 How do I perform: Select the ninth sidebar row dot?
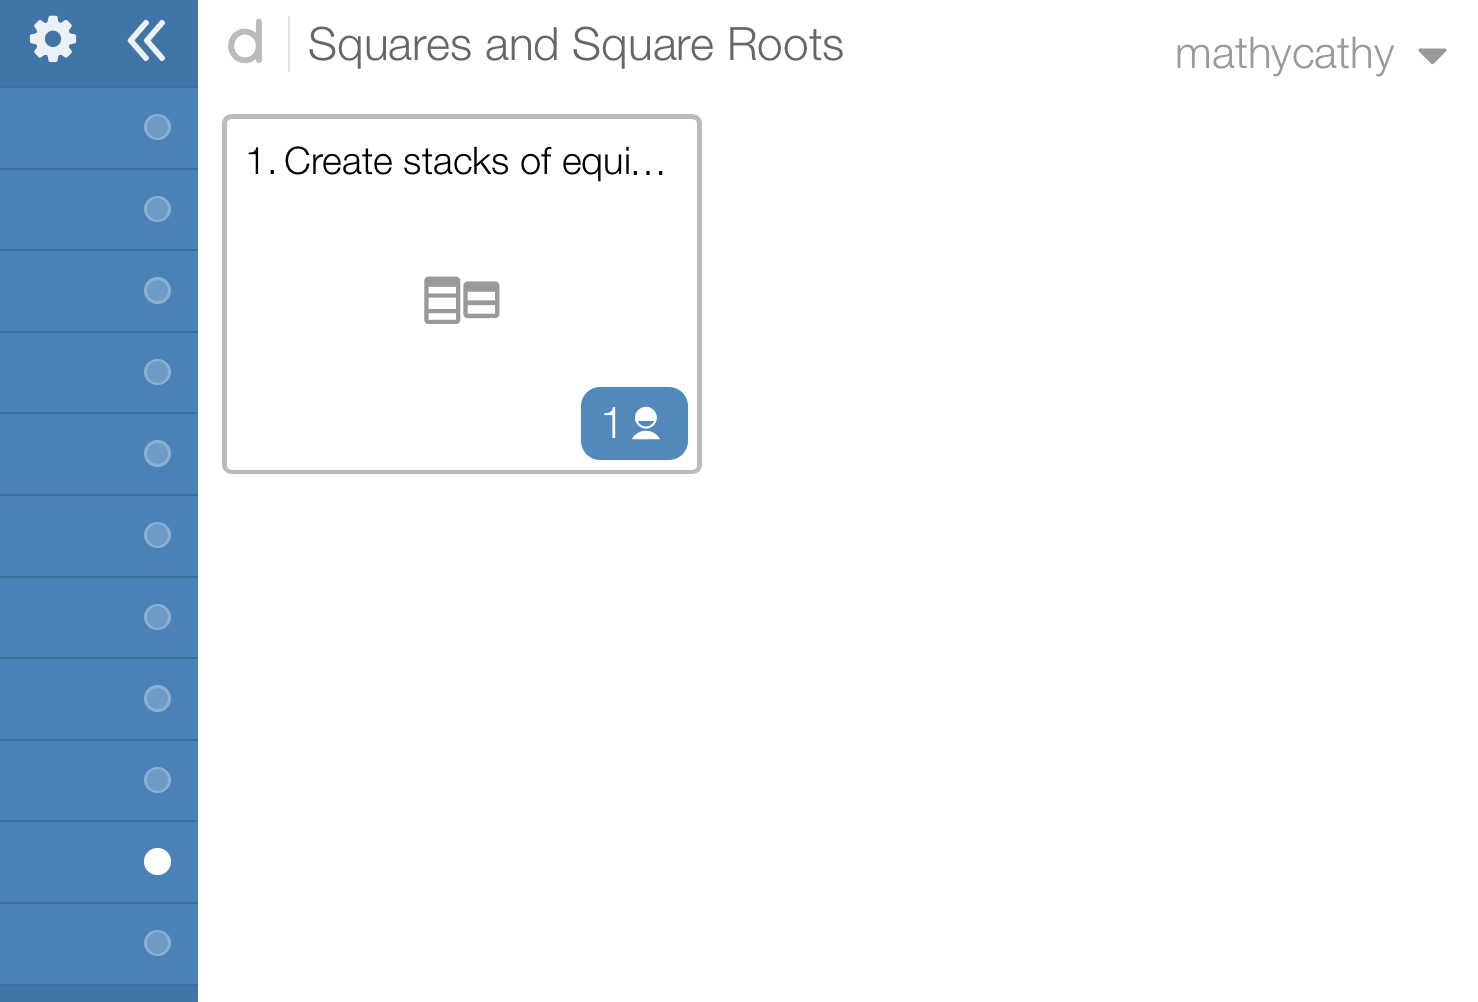(157, 780)
